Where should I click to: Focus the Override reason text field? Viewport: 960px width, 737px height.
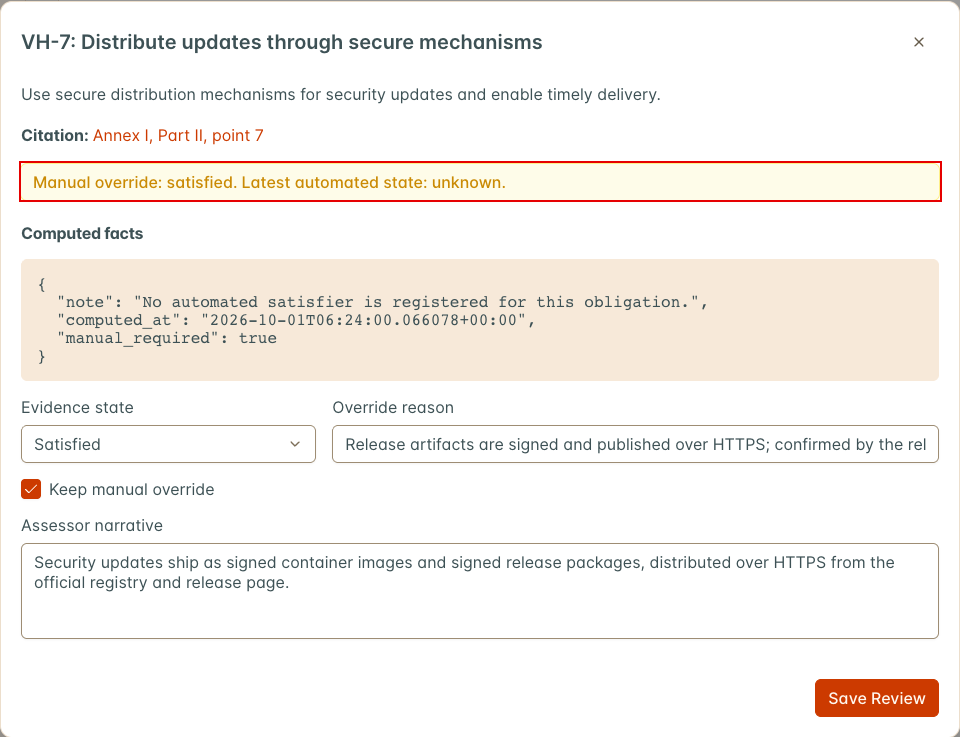coord(635,444)
